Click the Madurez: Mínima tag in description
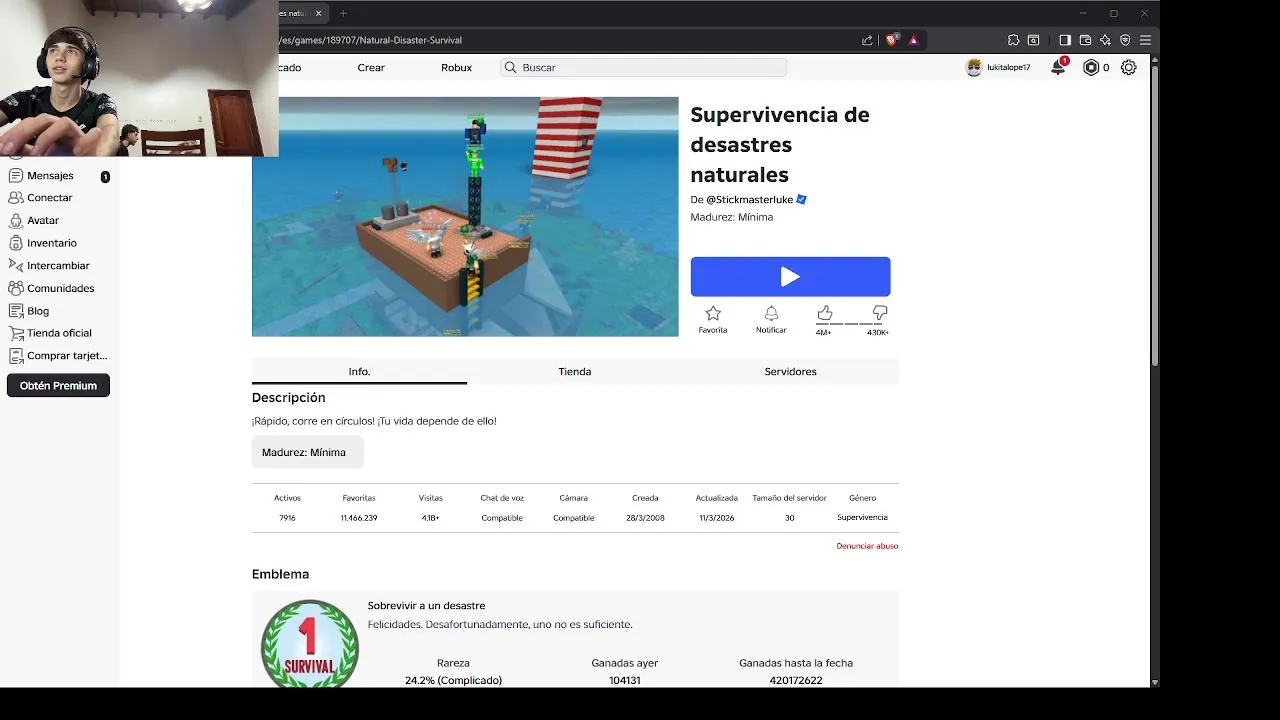Screen dimensions: 1280x720 click(307, 452)
